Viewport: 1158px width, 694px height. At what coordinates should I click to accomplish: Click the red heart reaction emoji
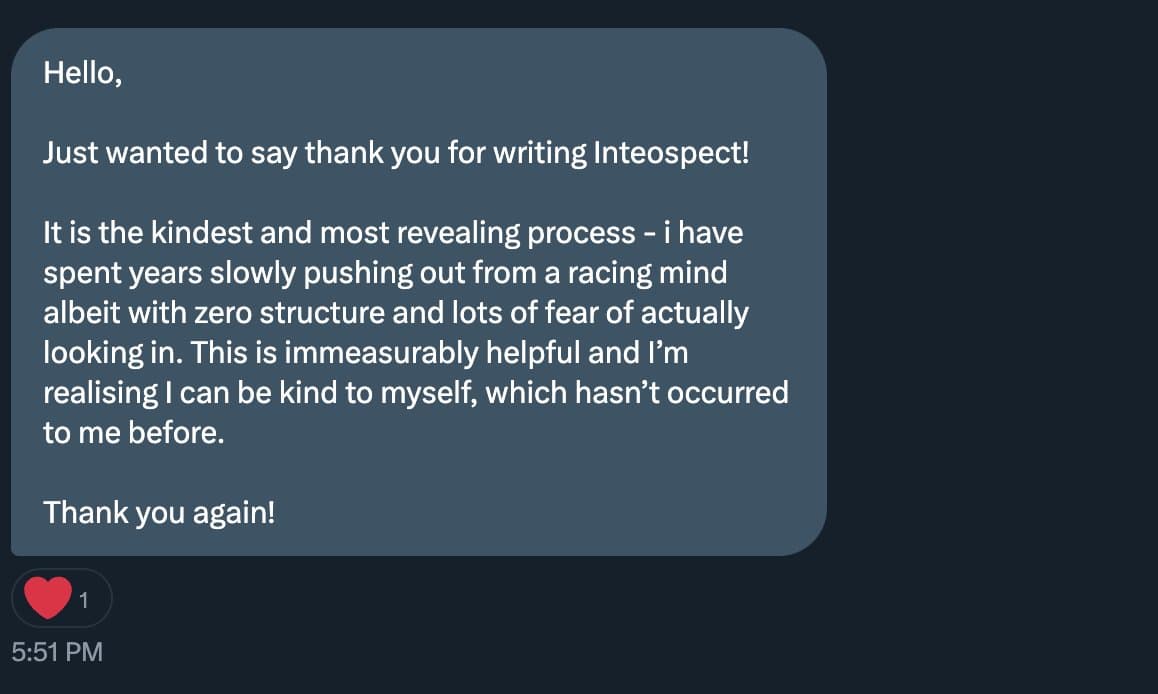pos(47,598)
